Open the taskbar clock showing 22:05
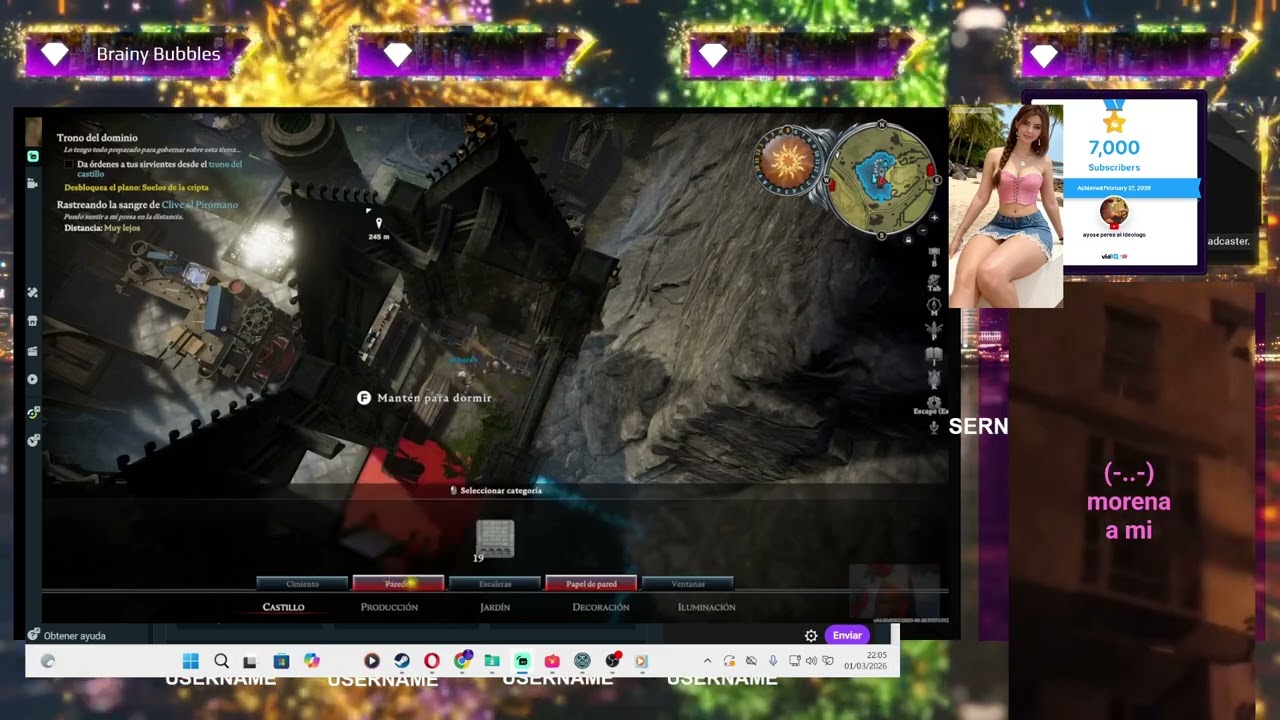The width and height of the screenshot is (1280, 720). [x=864, y=660]
